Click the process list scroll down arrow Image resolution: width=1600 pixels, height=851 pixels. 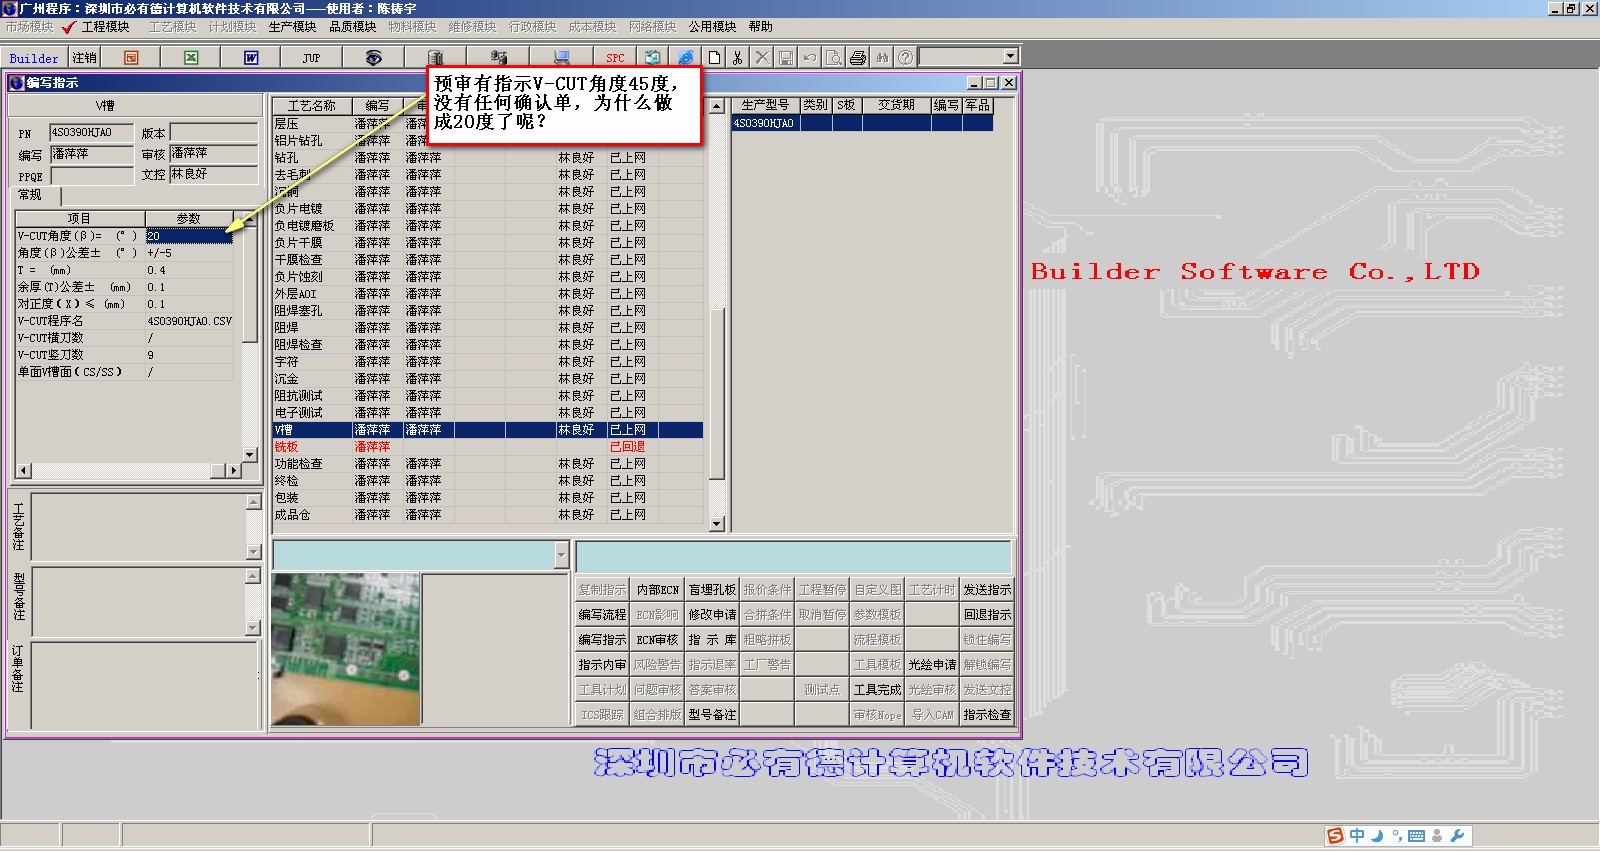(716, 524)
